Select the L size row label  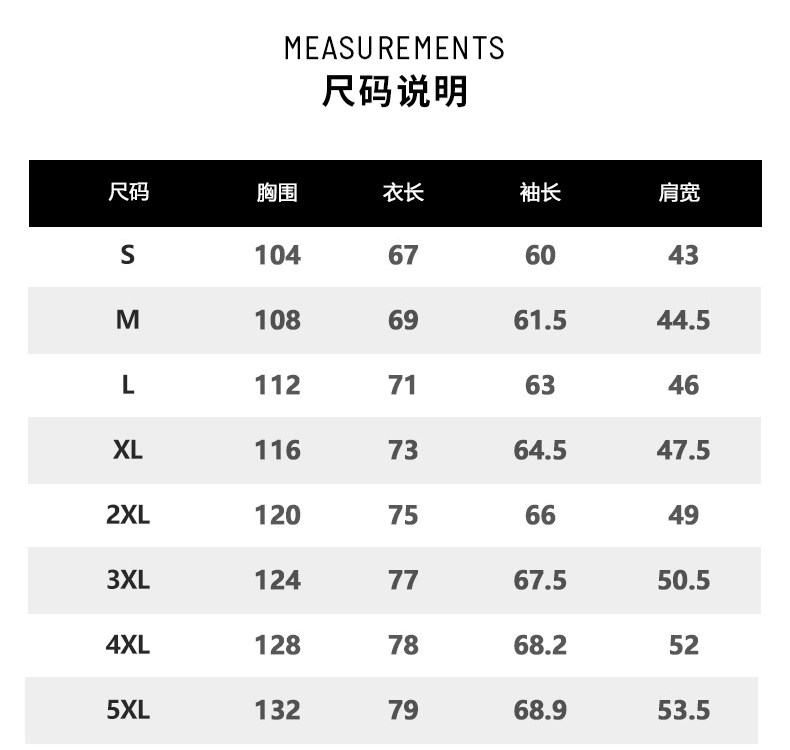coord(127,385)
